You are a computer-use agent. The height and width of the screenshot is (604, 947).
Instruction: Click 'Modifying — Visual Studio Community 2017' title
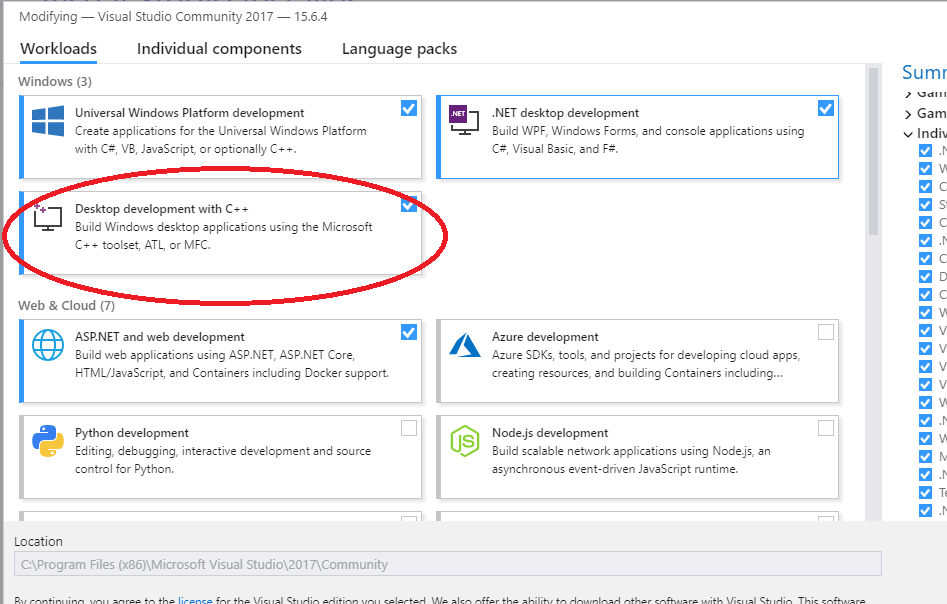tap(173, 17)
